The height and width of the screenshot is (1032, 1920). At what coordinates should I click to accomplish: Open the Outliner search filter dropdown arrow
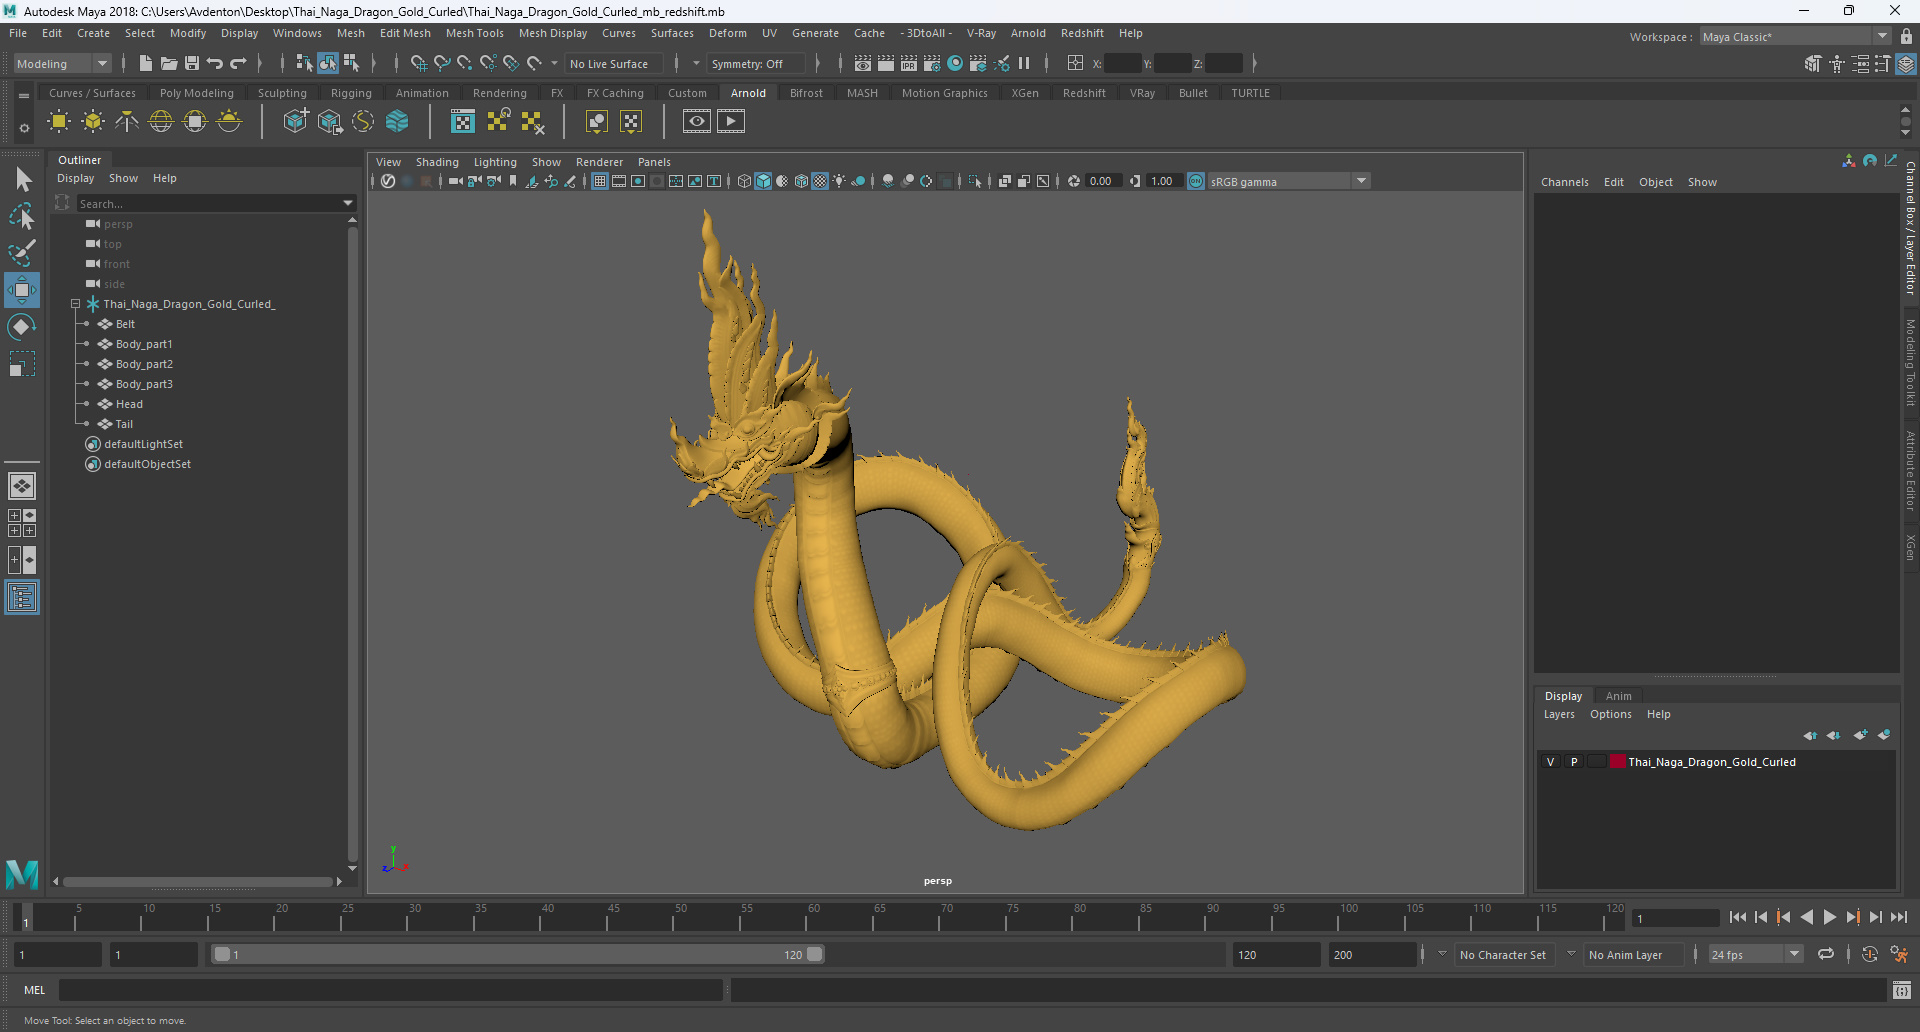coord(348,203)
